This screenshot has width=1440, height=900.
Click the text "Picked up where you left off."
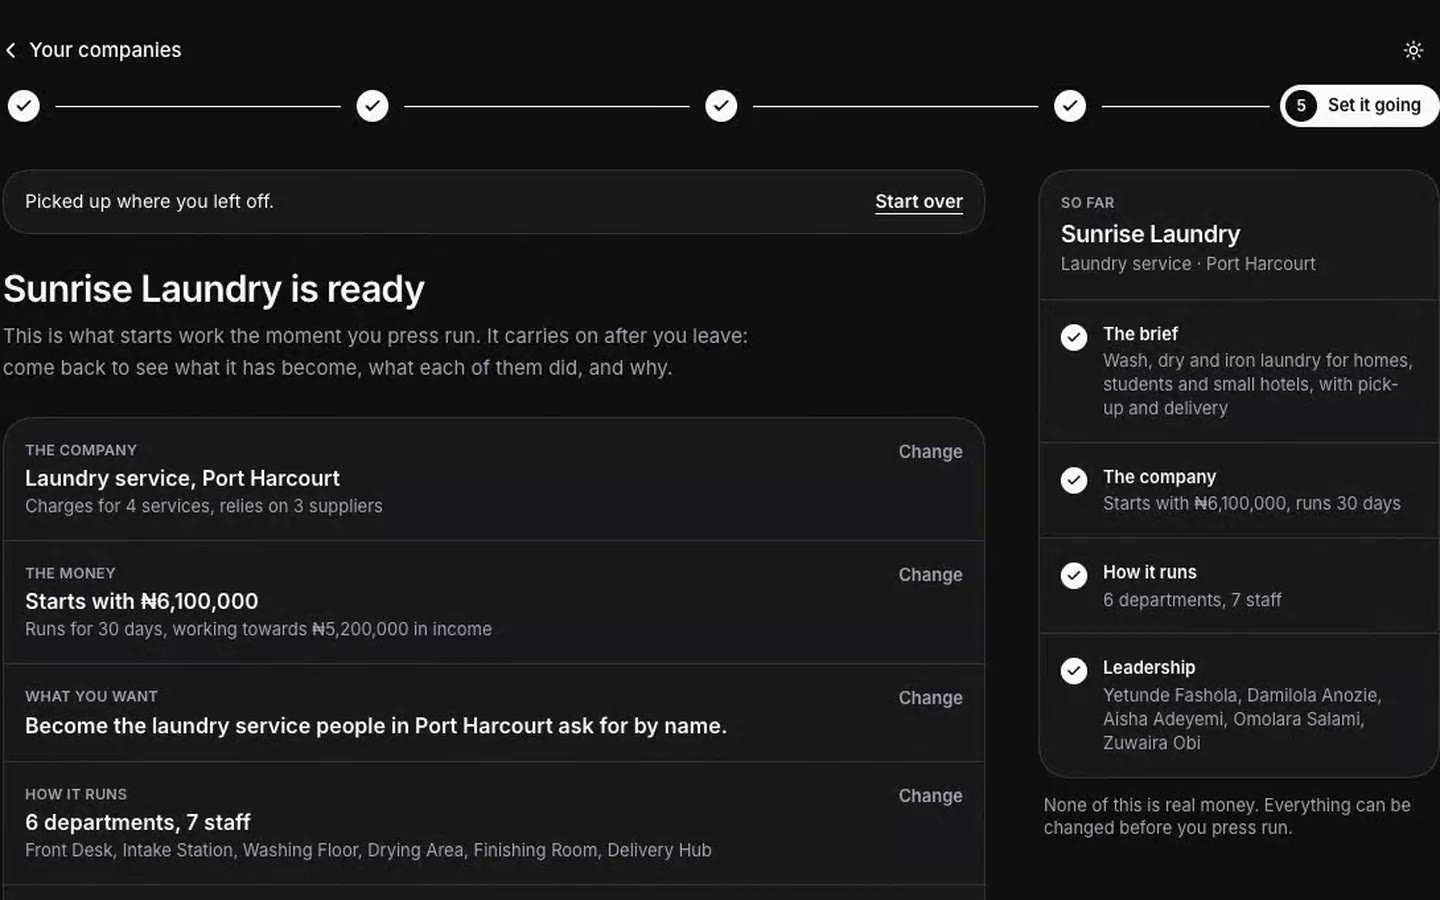(x=149, y=202)
